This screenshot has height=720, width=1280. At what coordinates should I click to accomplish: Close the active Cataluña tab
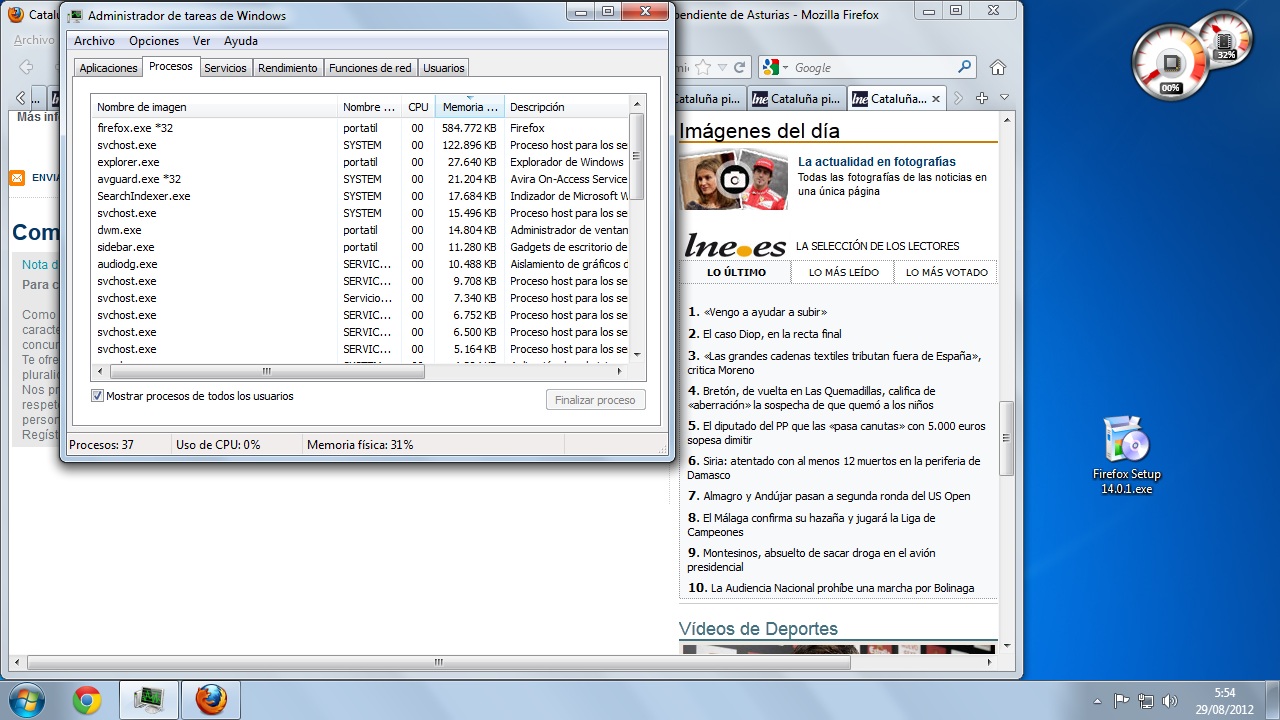[x=936, y=99]
